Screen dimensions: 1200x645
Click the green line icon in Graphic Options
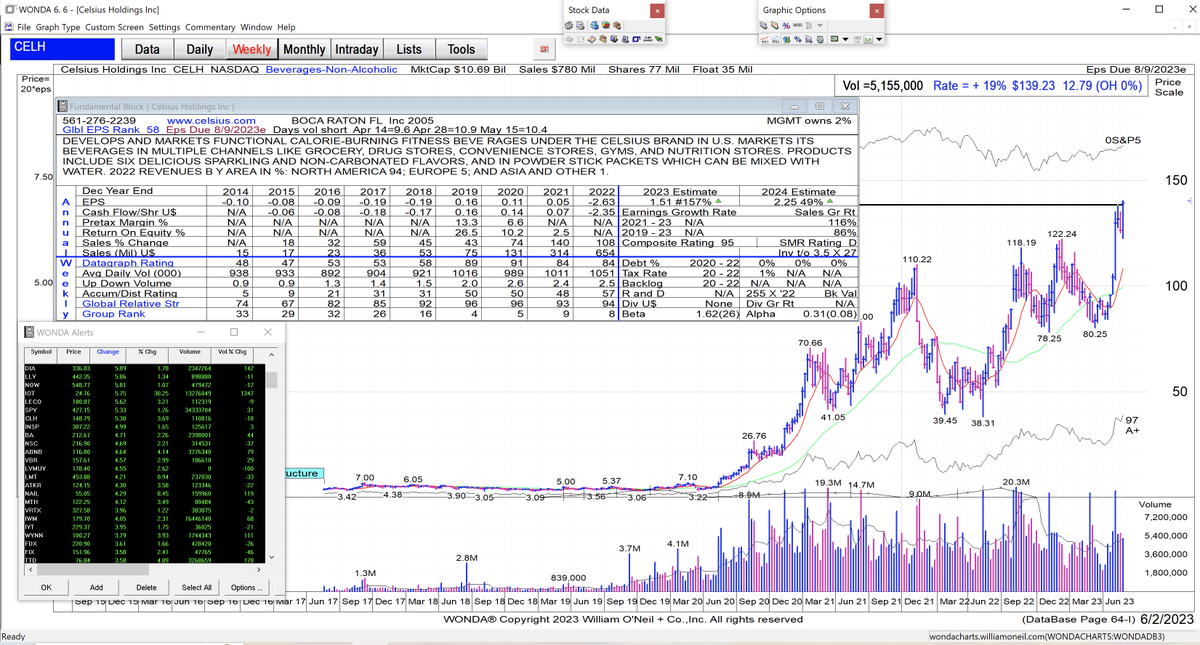[x=868, y=39]
